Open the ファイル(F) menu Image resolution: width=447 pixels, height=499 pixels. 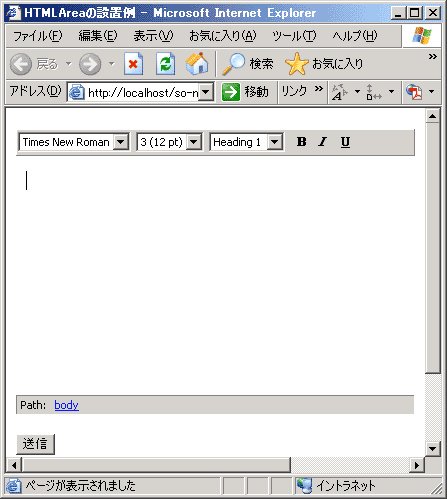point(38,36)
